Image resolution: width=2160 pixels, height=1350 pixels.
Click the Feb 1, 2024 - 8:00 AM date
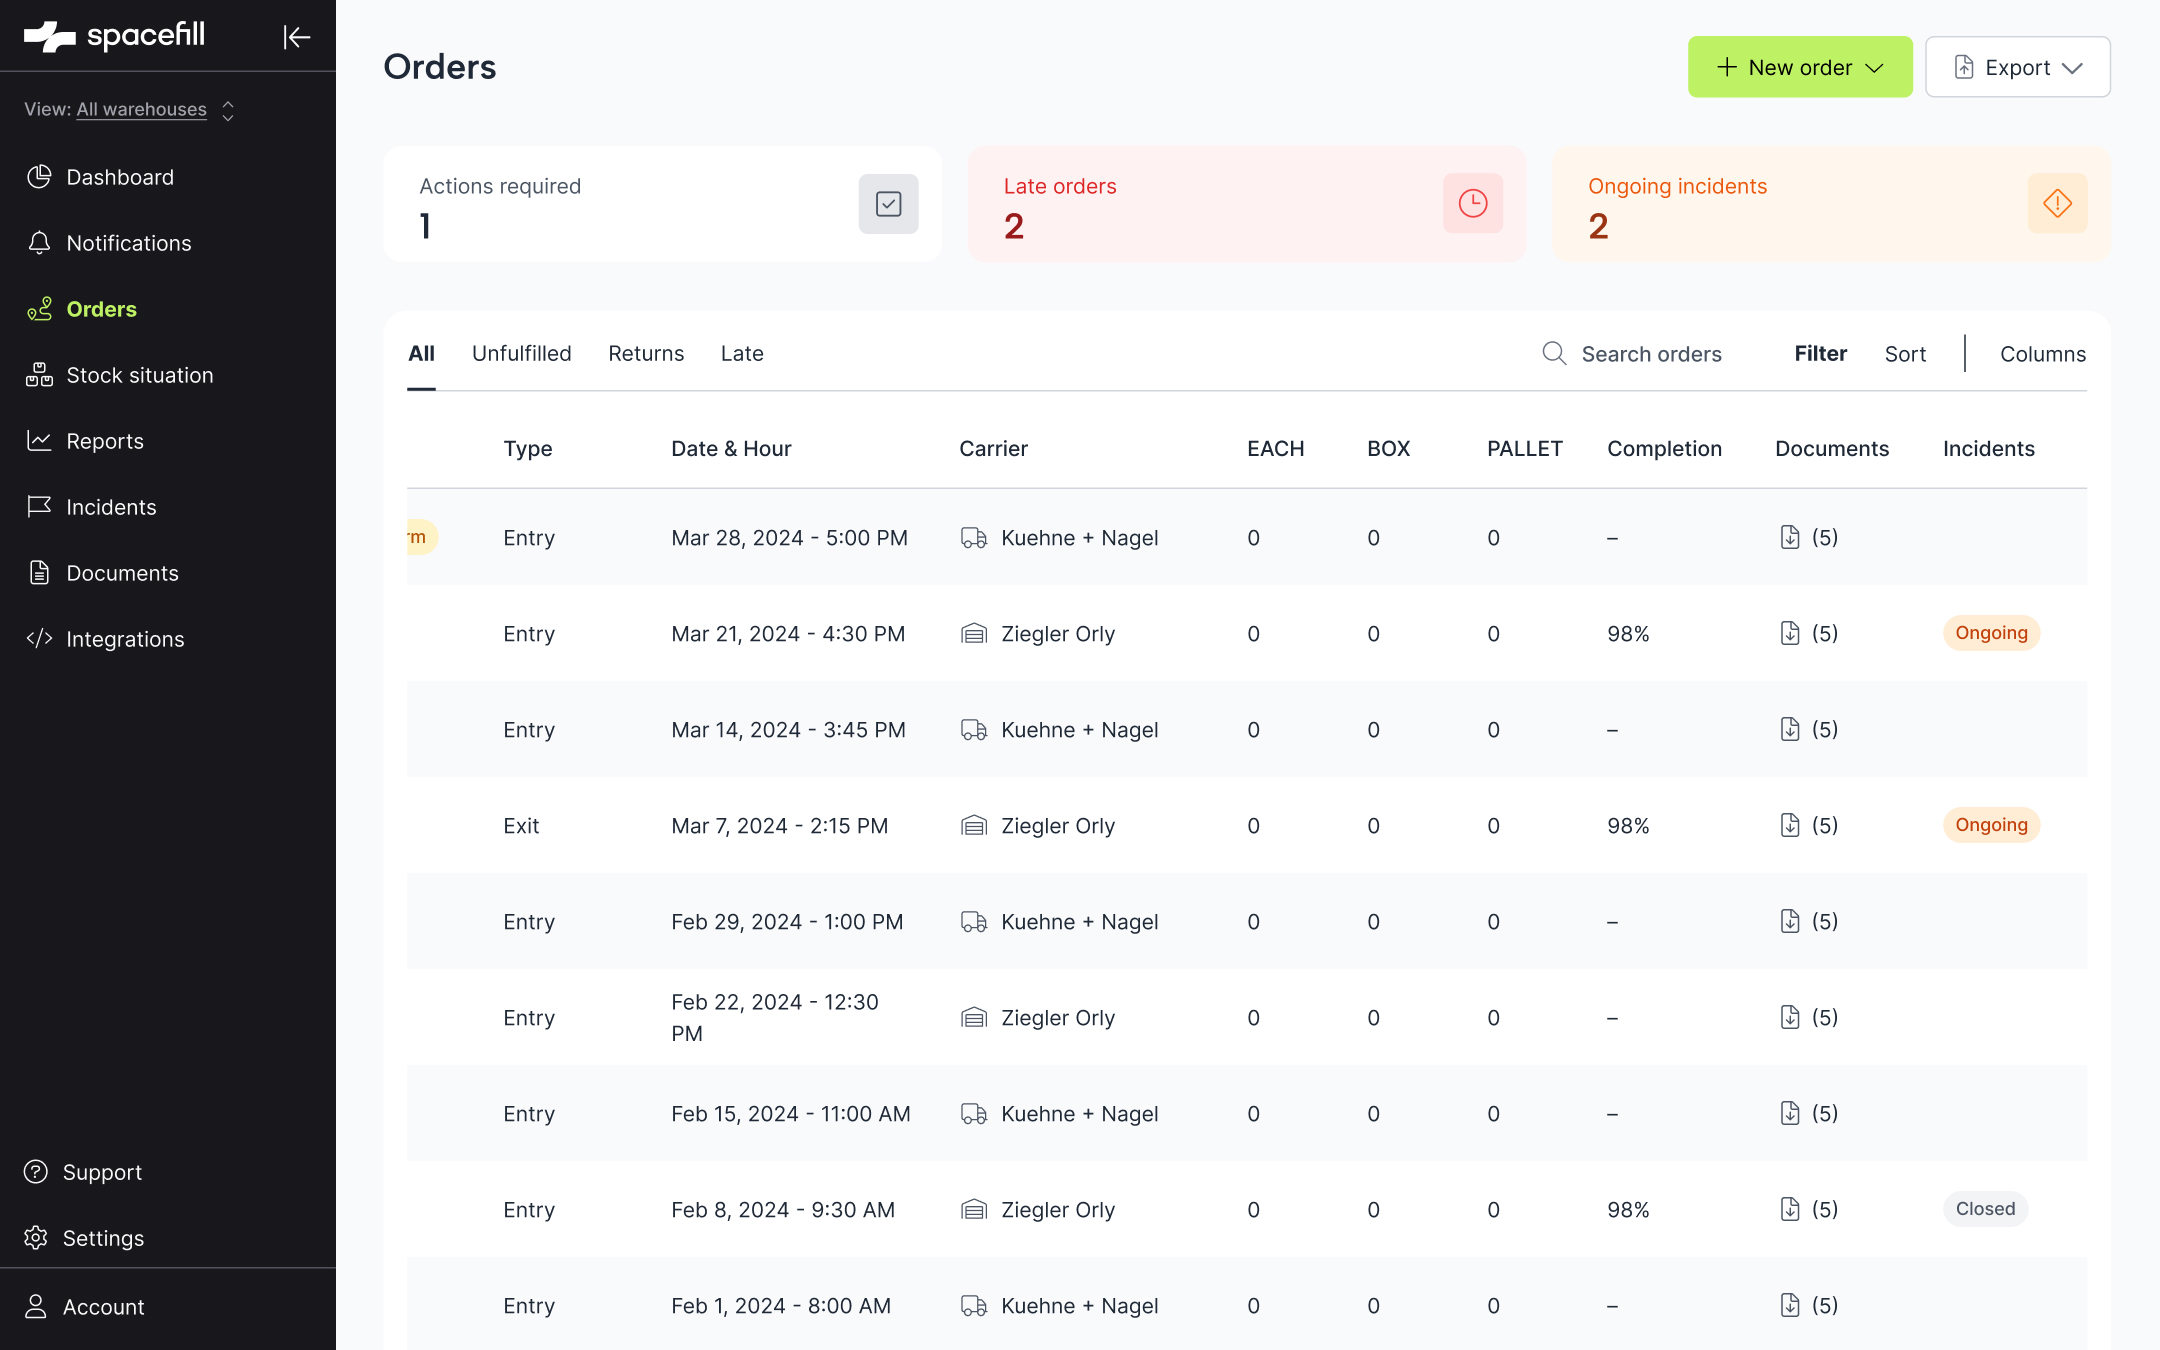[x=781, y=1306]
